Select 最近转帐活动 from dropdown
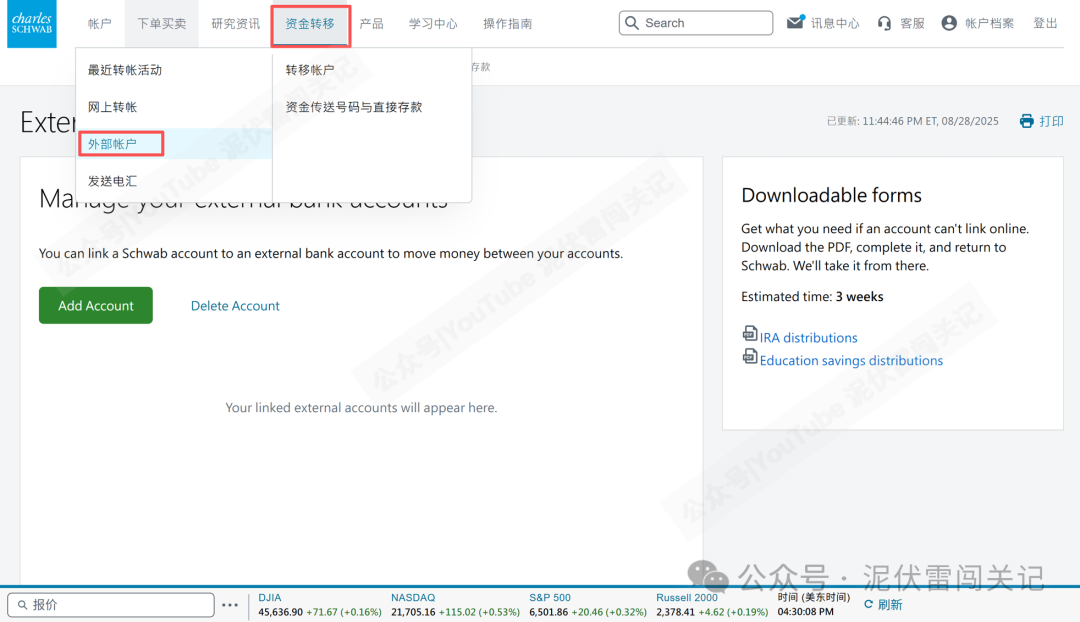This screenshot has height=622, width=1080. tap(125, 70)
